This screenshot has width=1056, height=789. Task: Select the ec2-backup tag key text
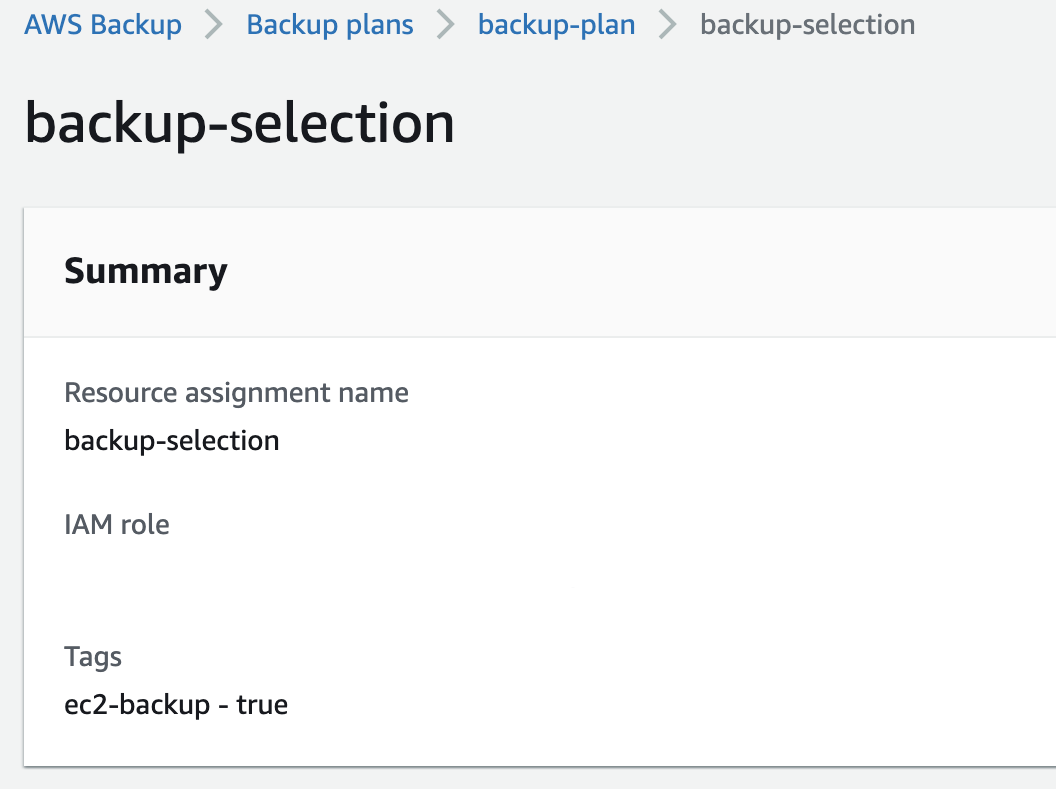(x=137, y=705)
